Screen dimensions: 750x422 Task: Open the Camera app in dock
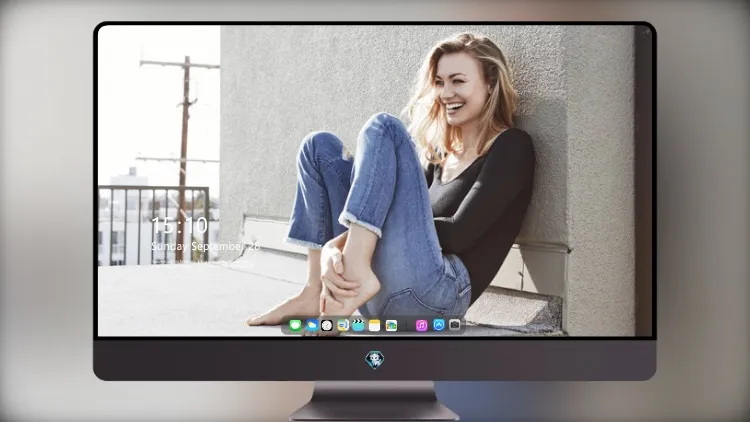pyautogui.click(x=455, y=325)
